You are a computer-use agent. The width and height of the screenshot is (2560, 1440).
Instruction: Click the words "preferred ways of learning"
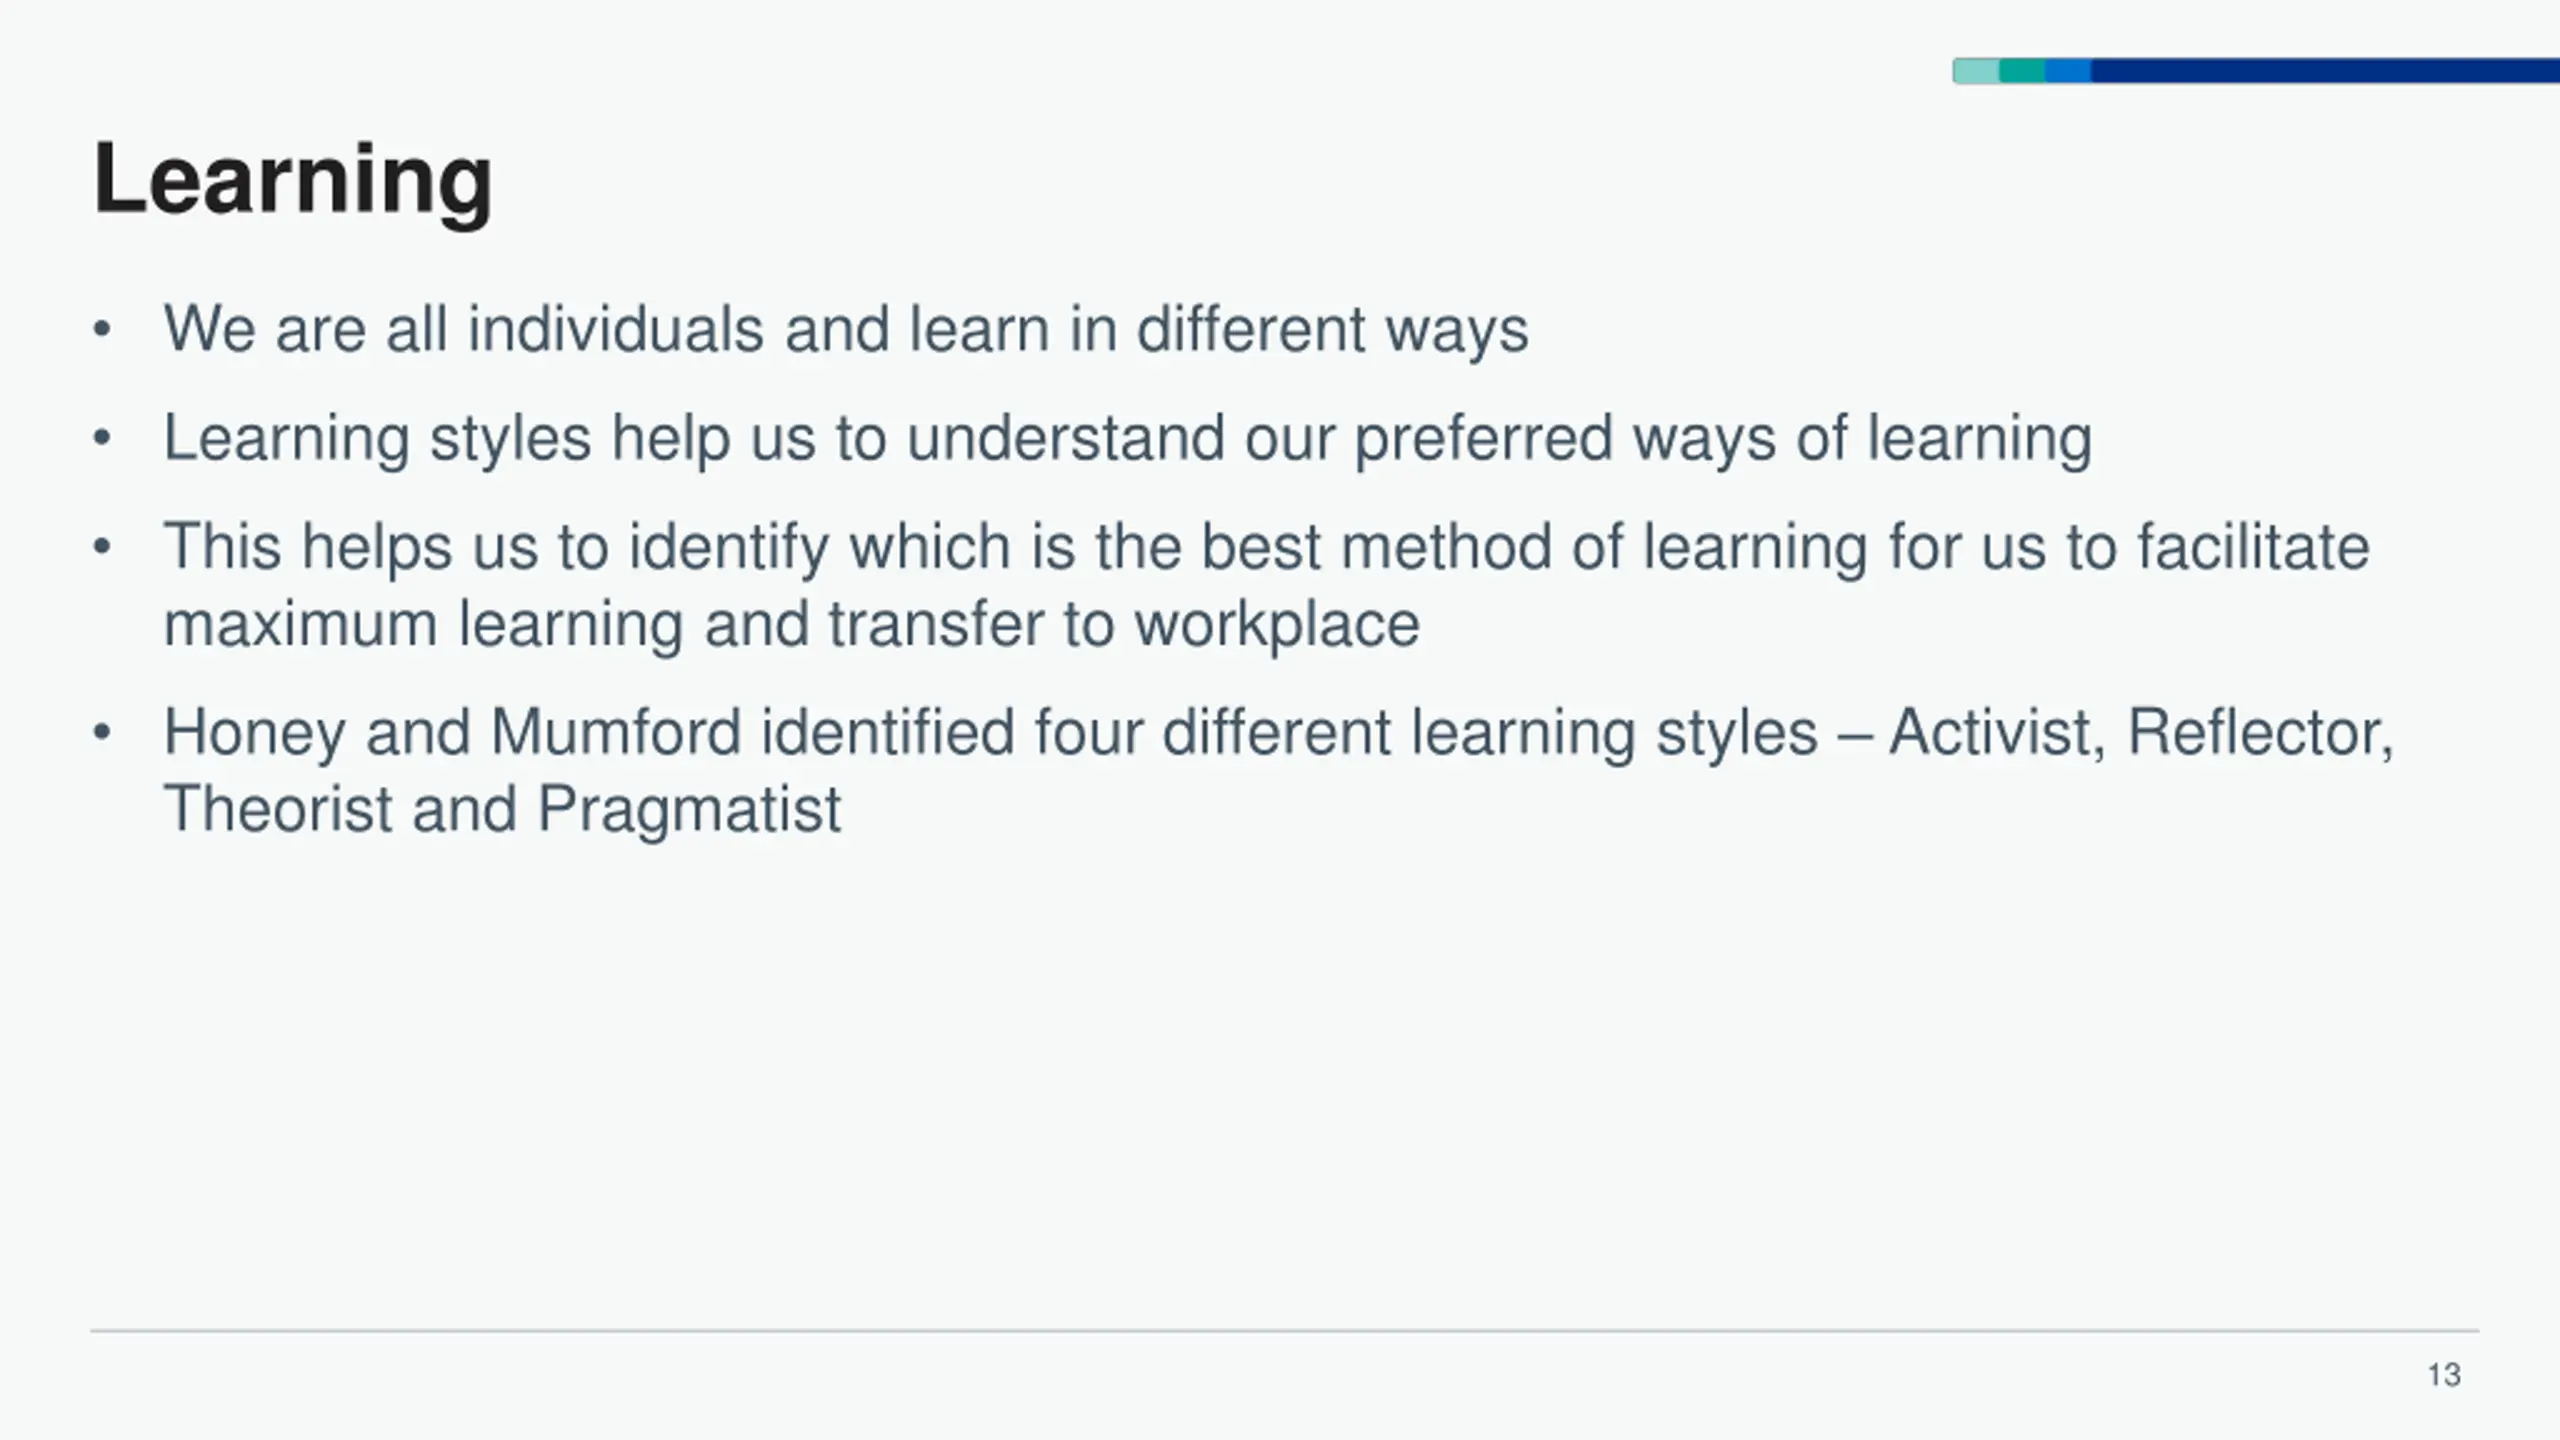1723,441
